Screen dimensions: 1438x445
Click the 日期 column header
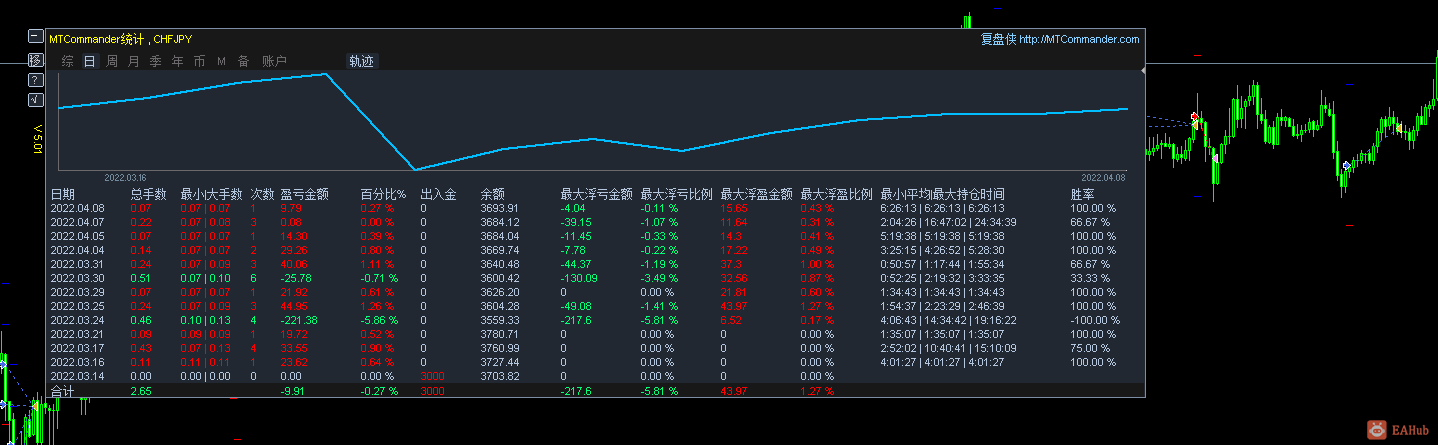click(62, 194)
